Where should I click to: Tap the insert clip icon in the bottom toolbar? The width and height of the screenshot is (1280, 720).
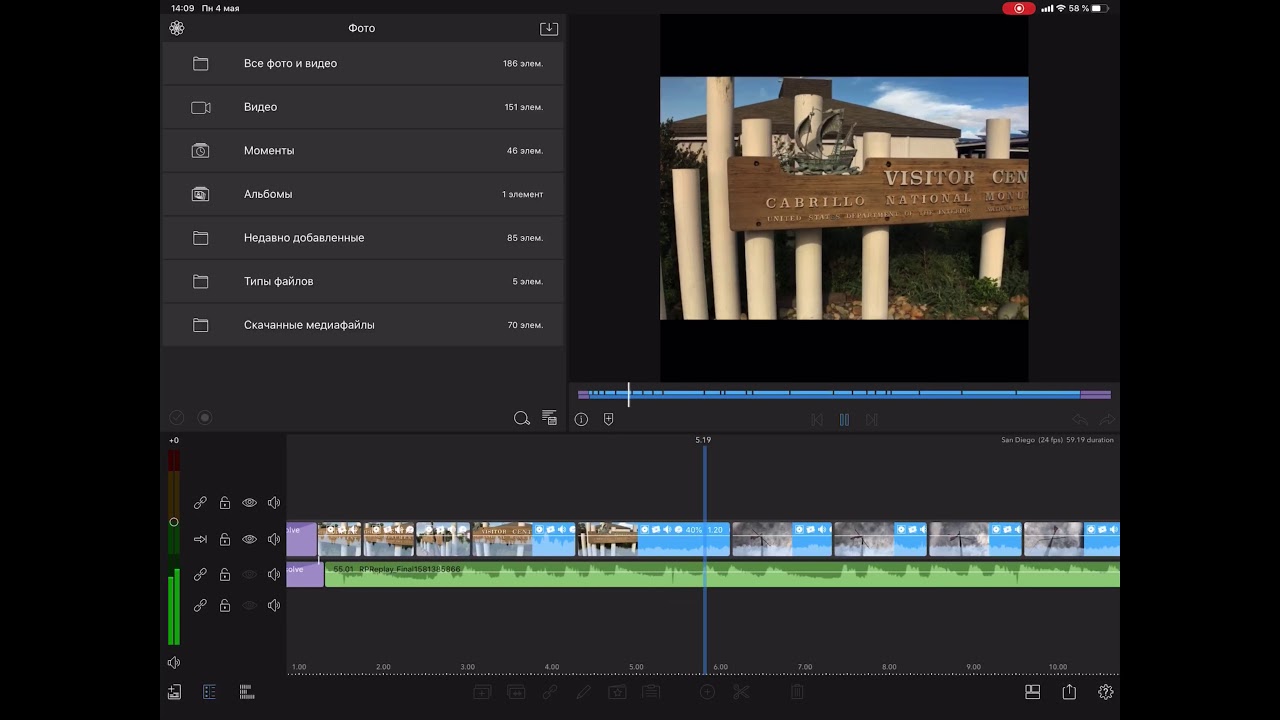[482, 692]
